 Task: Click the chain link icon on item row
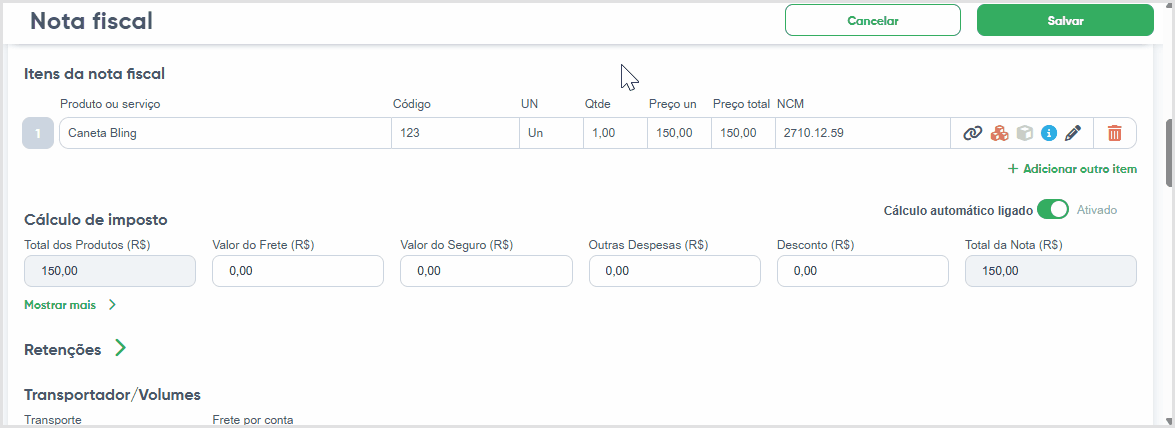click(972, 133)
